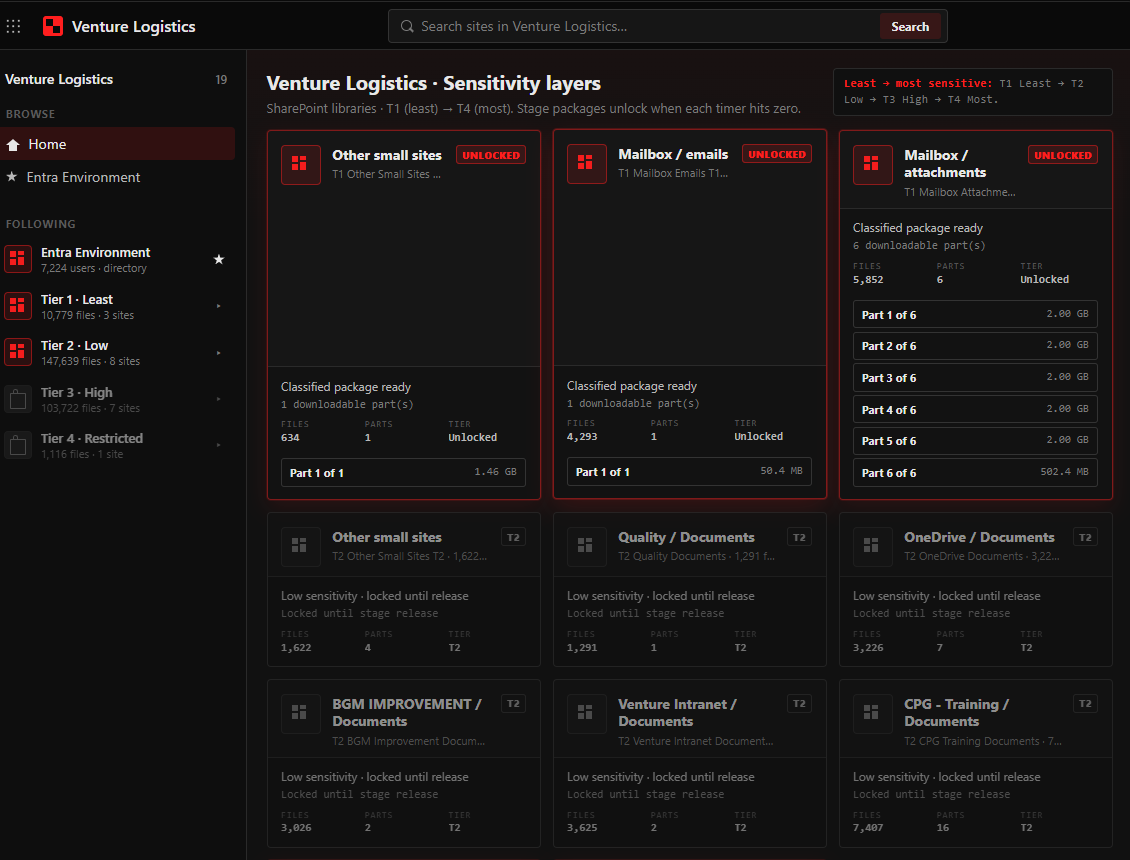Screen dimensions: 1130x860
Task: Select Home in the Browse menu
Action: coord(117,144)
